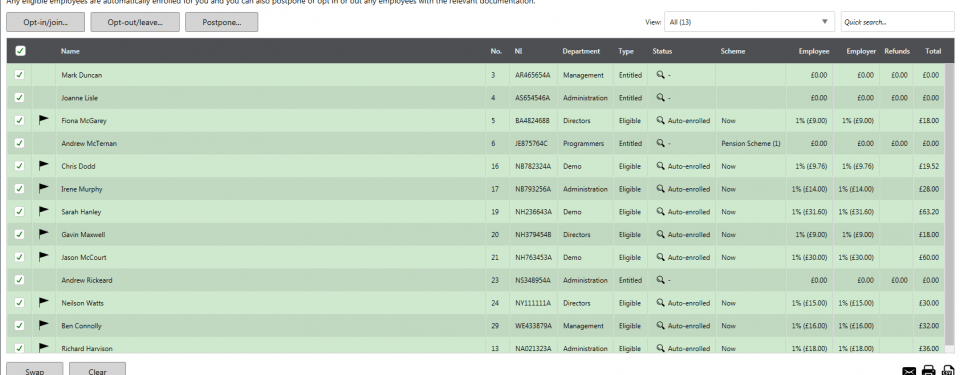The height and width of the screenshot is (375, 960).
Task: Open status magnifier for Fiona McGarey
Action: (661, 121)
